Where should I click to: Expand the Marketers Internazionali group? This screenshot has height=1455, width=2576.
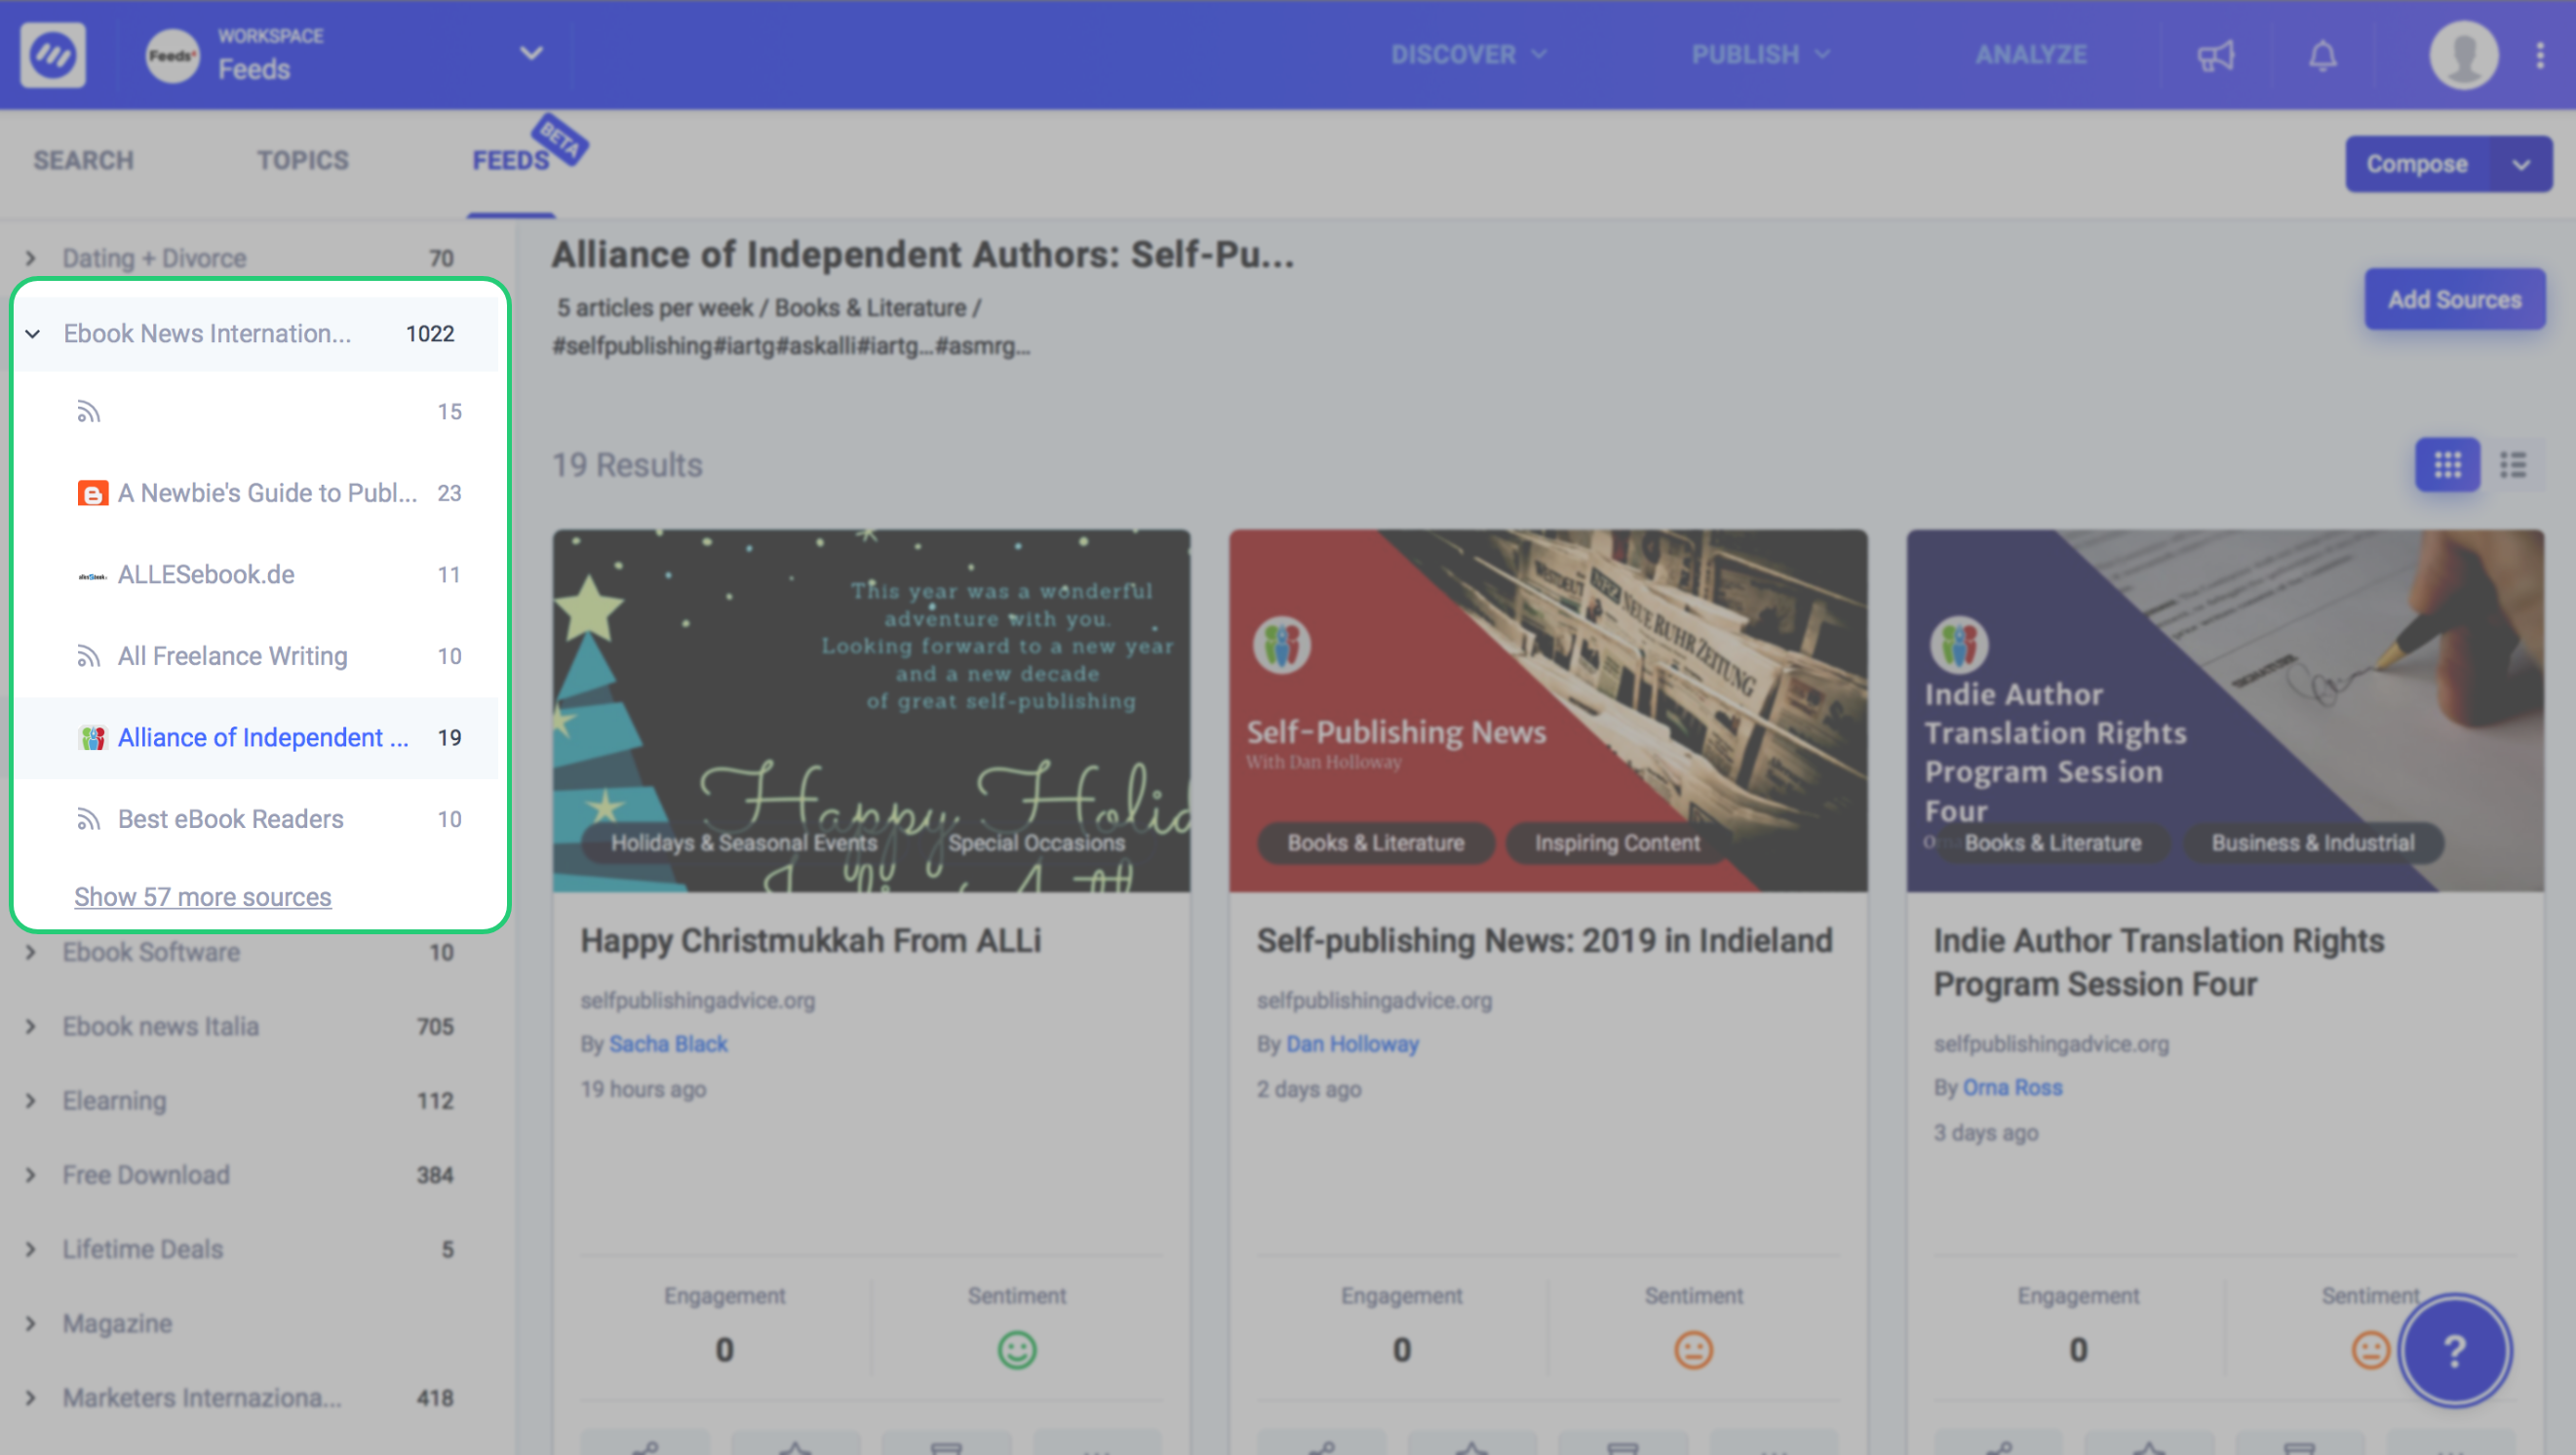click(31, 1398)
